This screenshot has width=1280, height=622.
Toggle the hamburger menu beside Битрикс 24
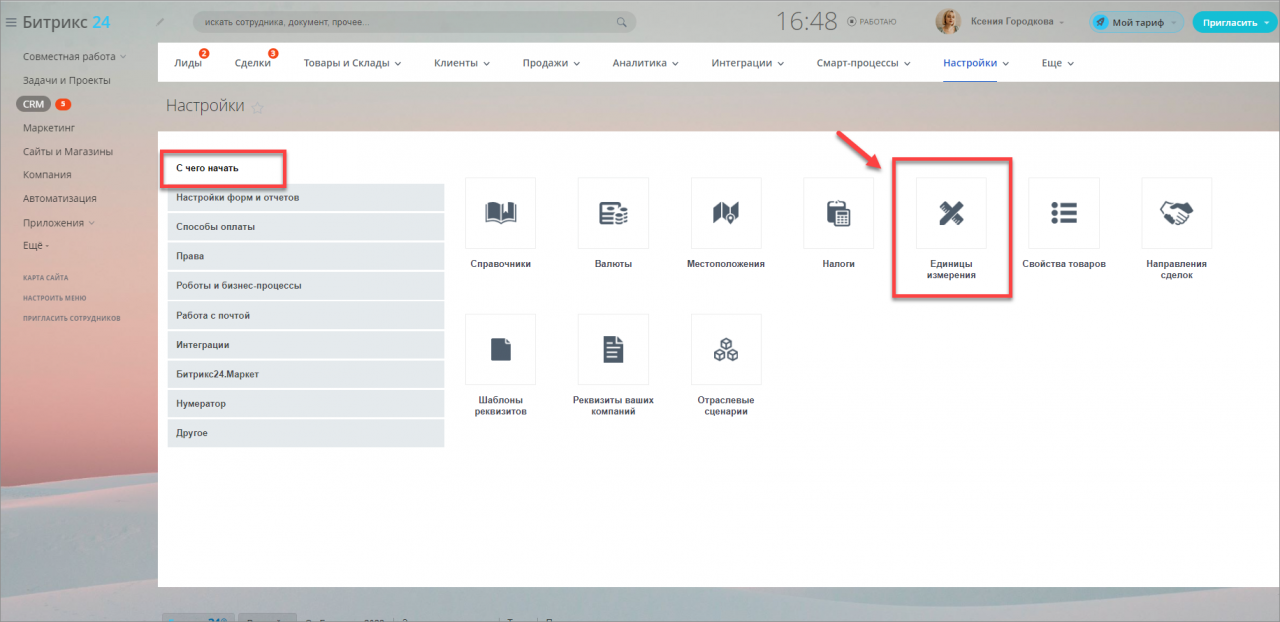[x=11, y=22]
